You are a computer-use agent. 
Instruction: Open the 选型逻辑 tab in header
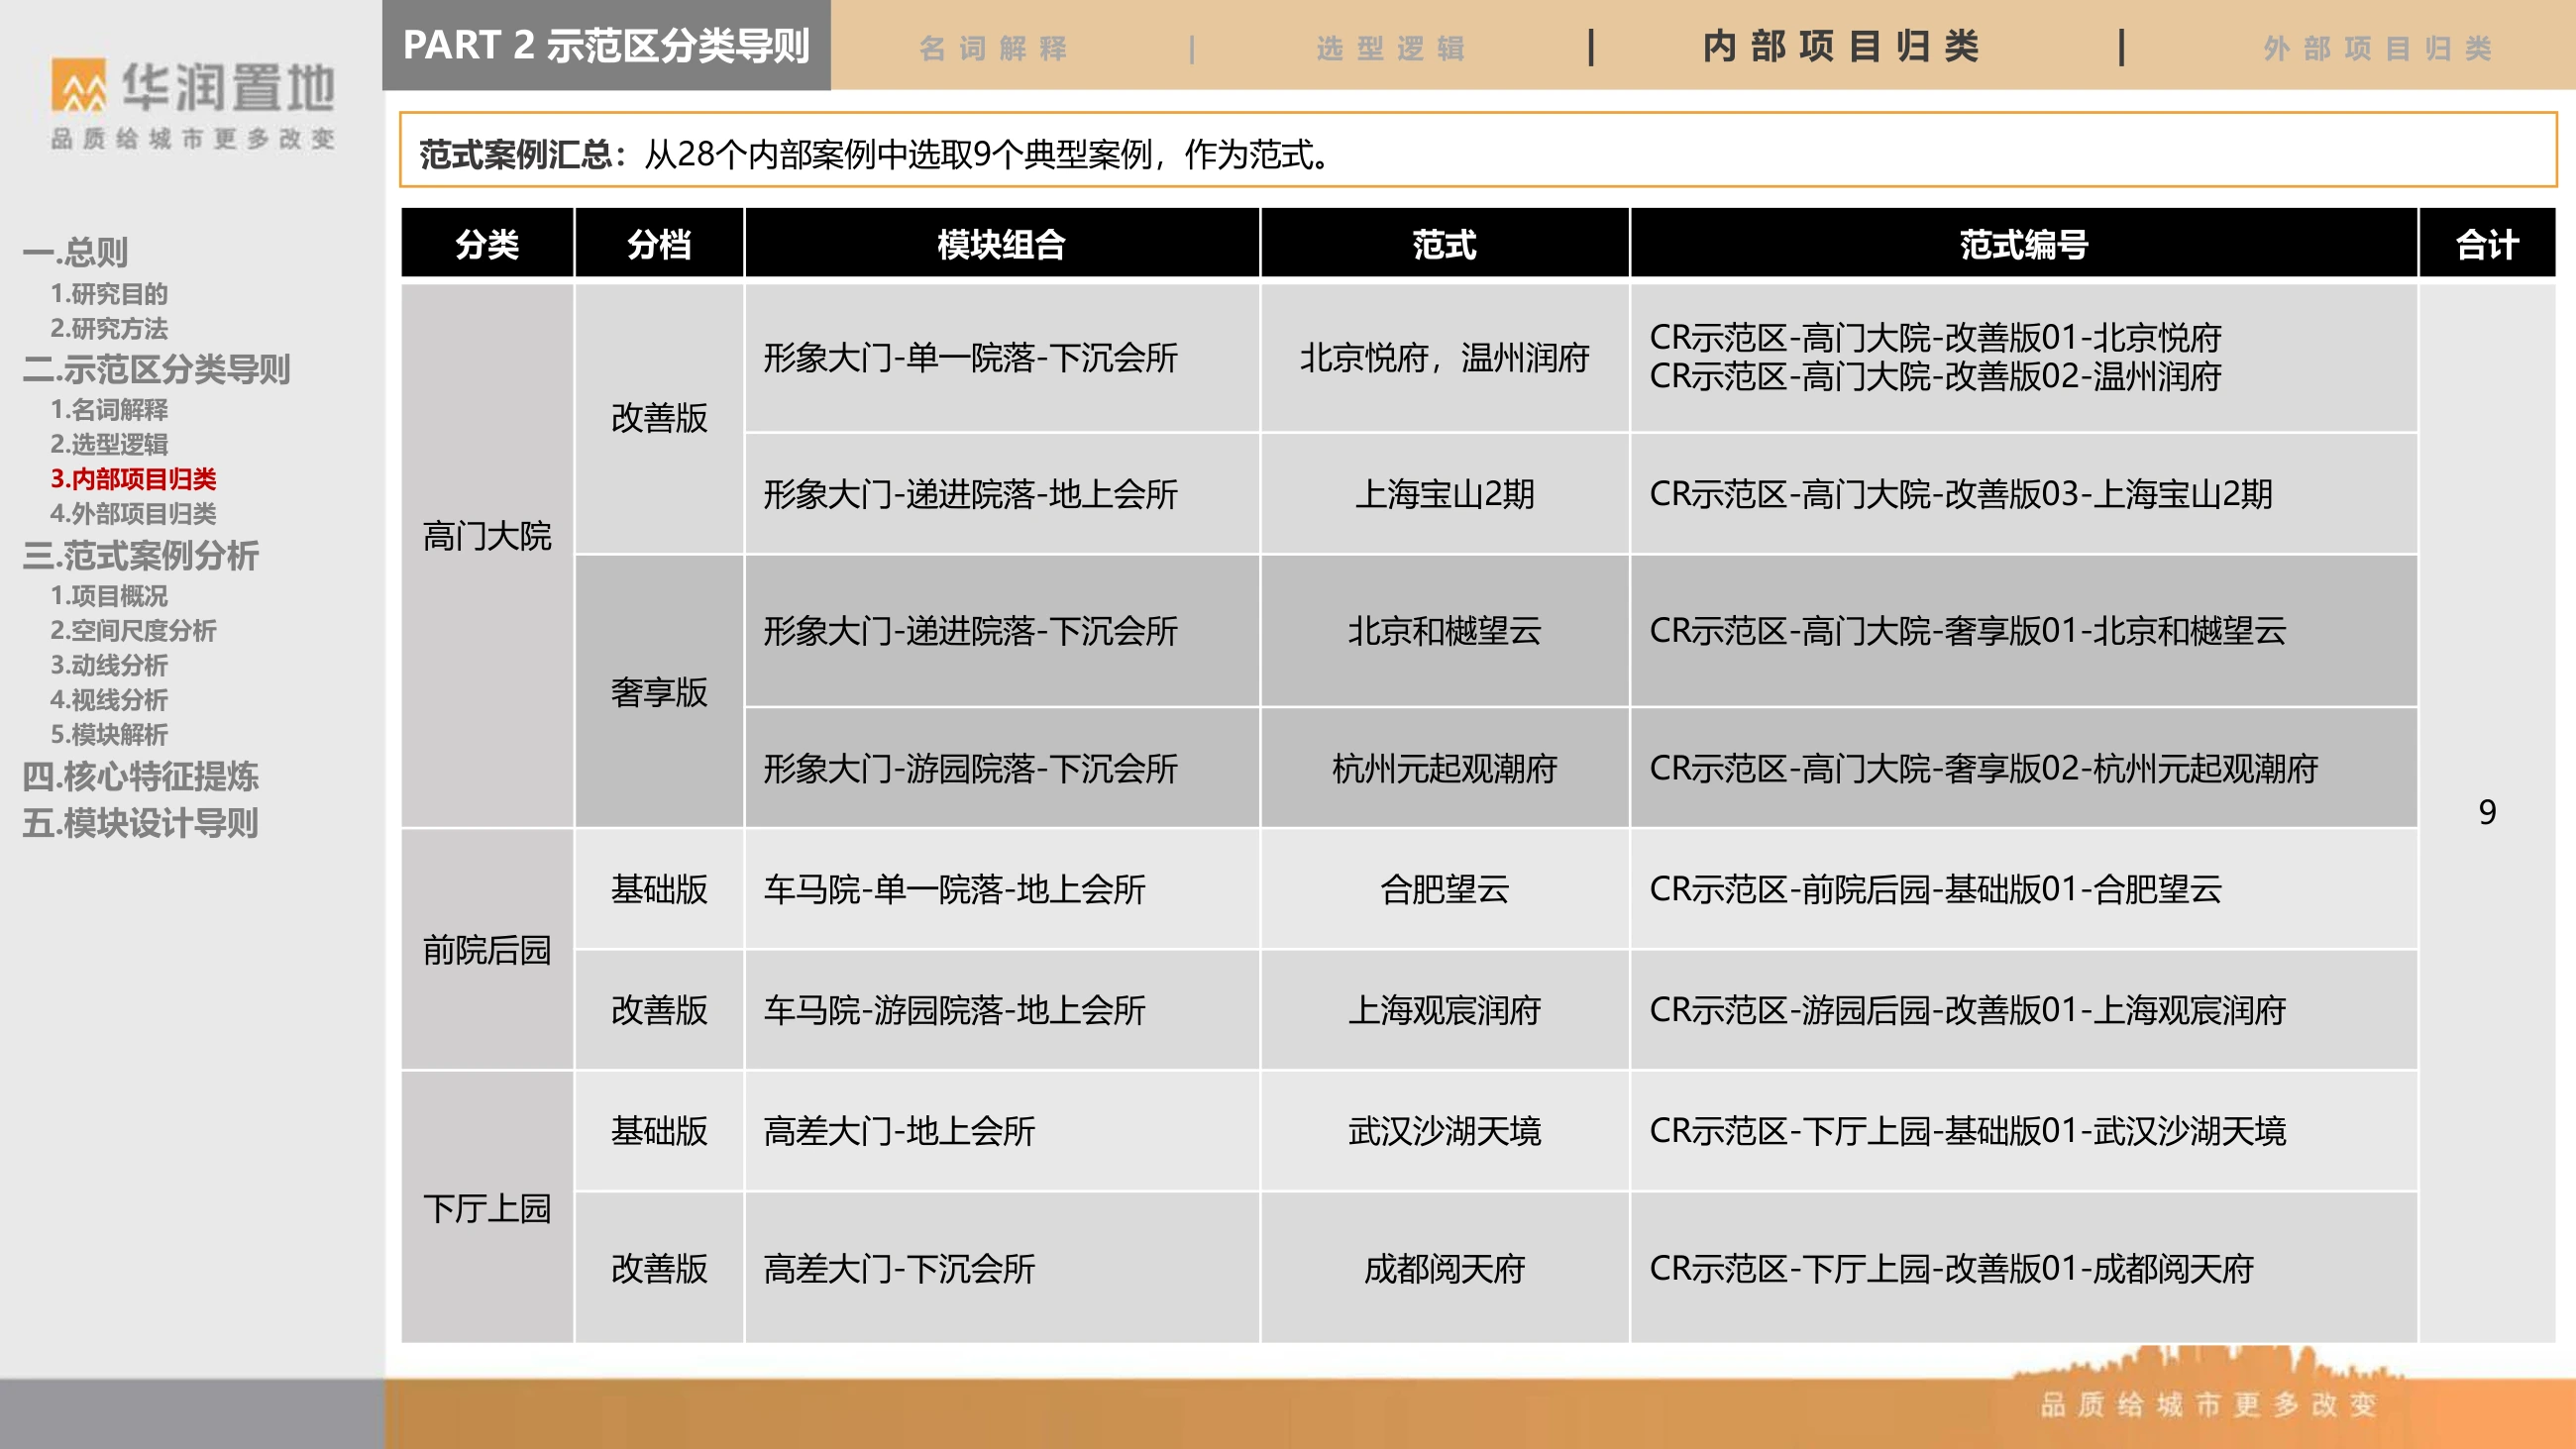[1391, 48]
